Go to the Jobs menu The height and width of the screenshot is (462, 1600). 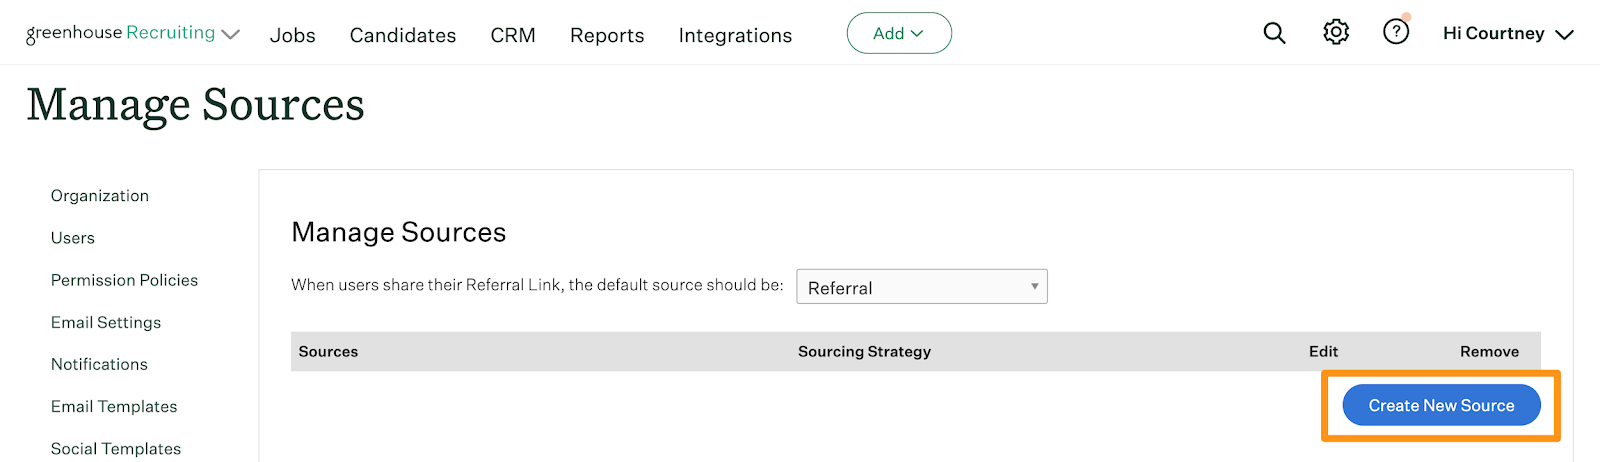pos(293,35)
